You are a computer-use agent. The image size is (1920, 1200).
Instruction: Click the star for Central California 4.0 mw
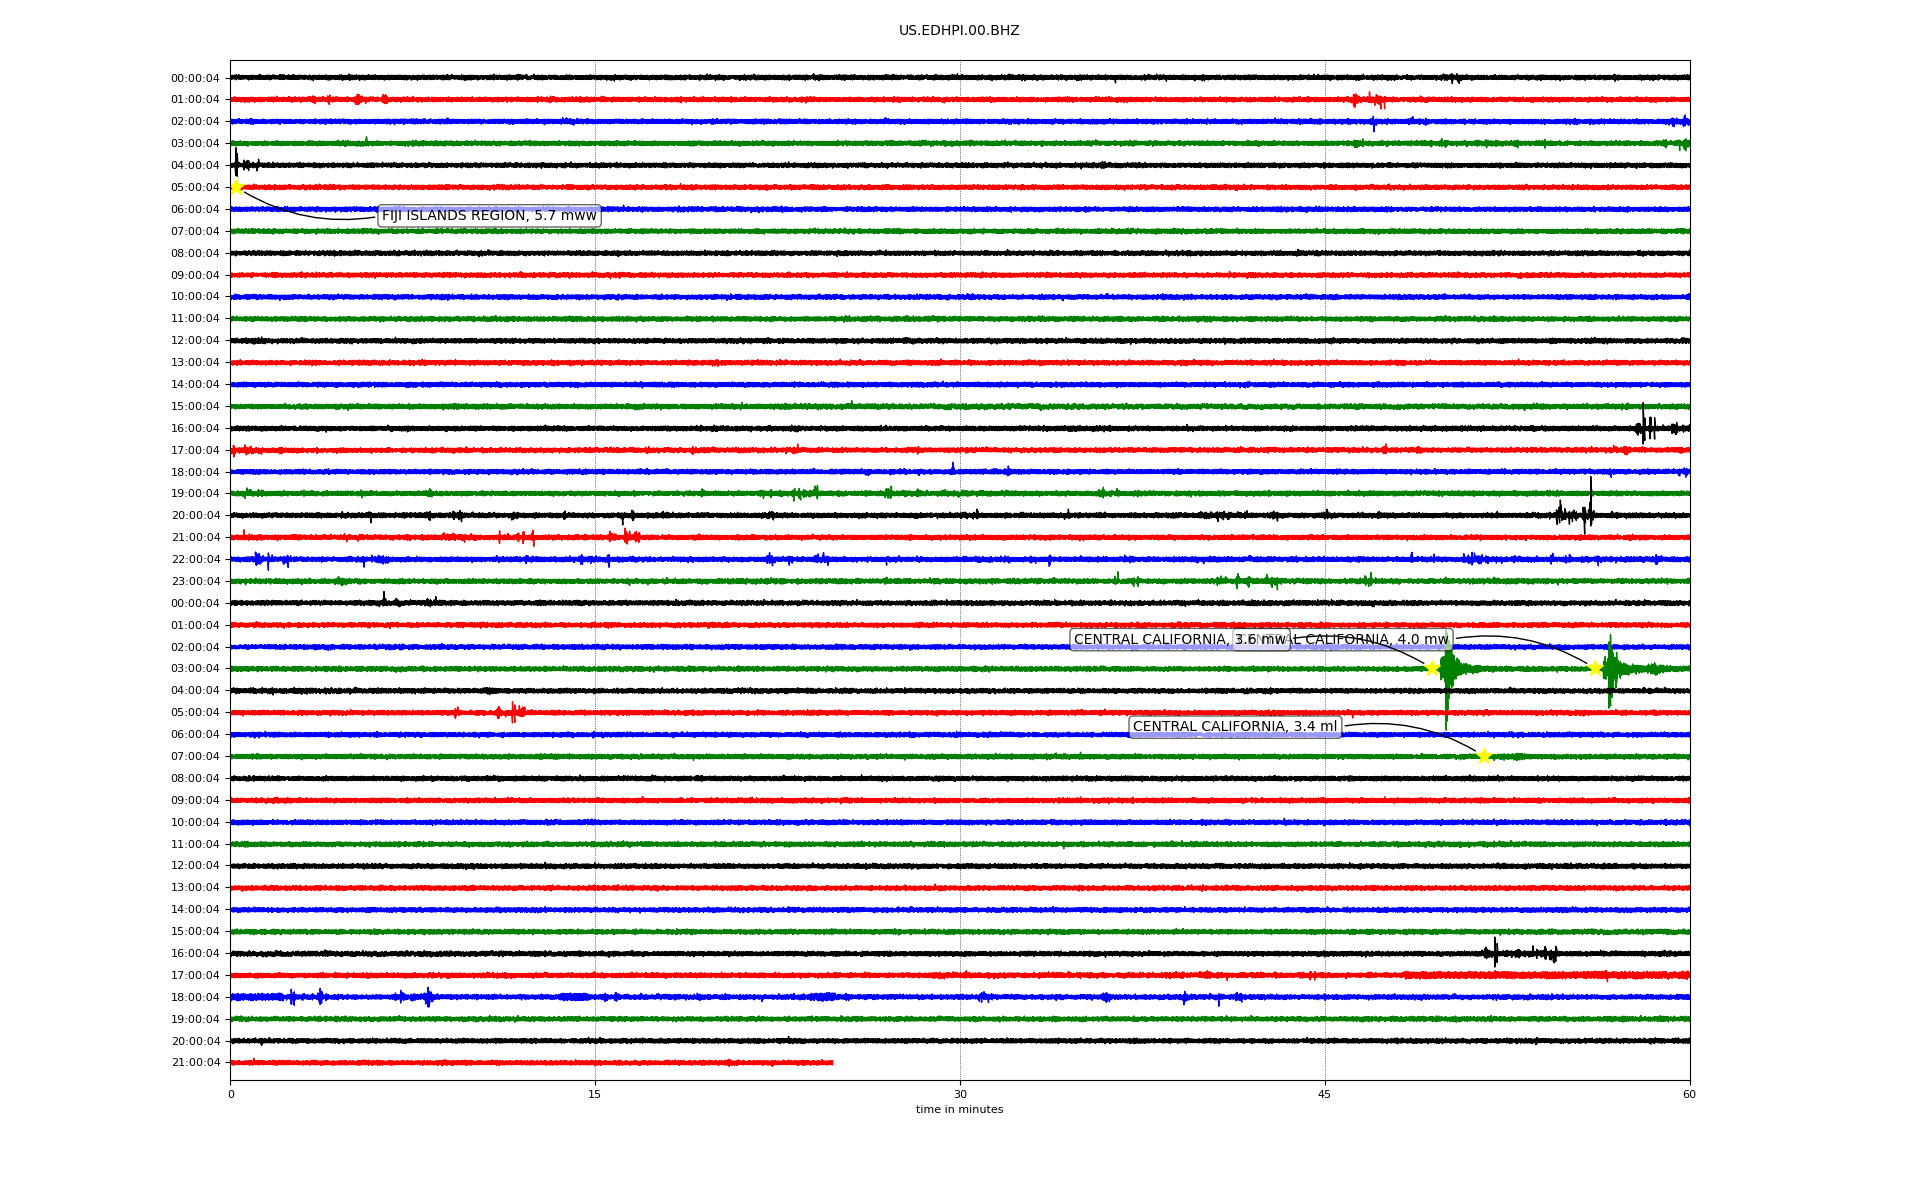pyautogui.click(x=1595, y=668)
